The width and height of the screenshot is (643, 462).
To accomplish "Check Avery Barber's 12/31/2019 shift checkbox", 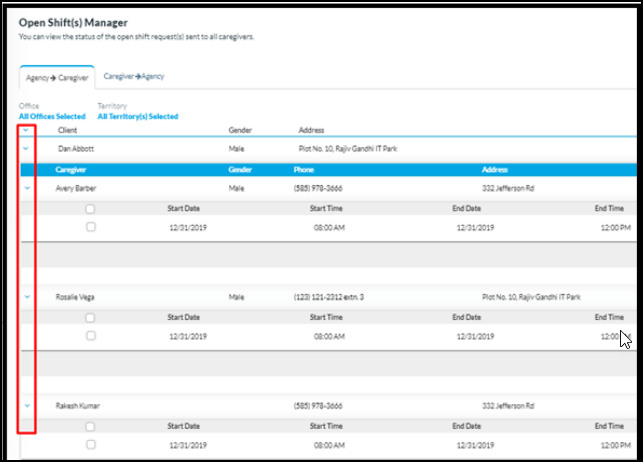I will (91, 227).
